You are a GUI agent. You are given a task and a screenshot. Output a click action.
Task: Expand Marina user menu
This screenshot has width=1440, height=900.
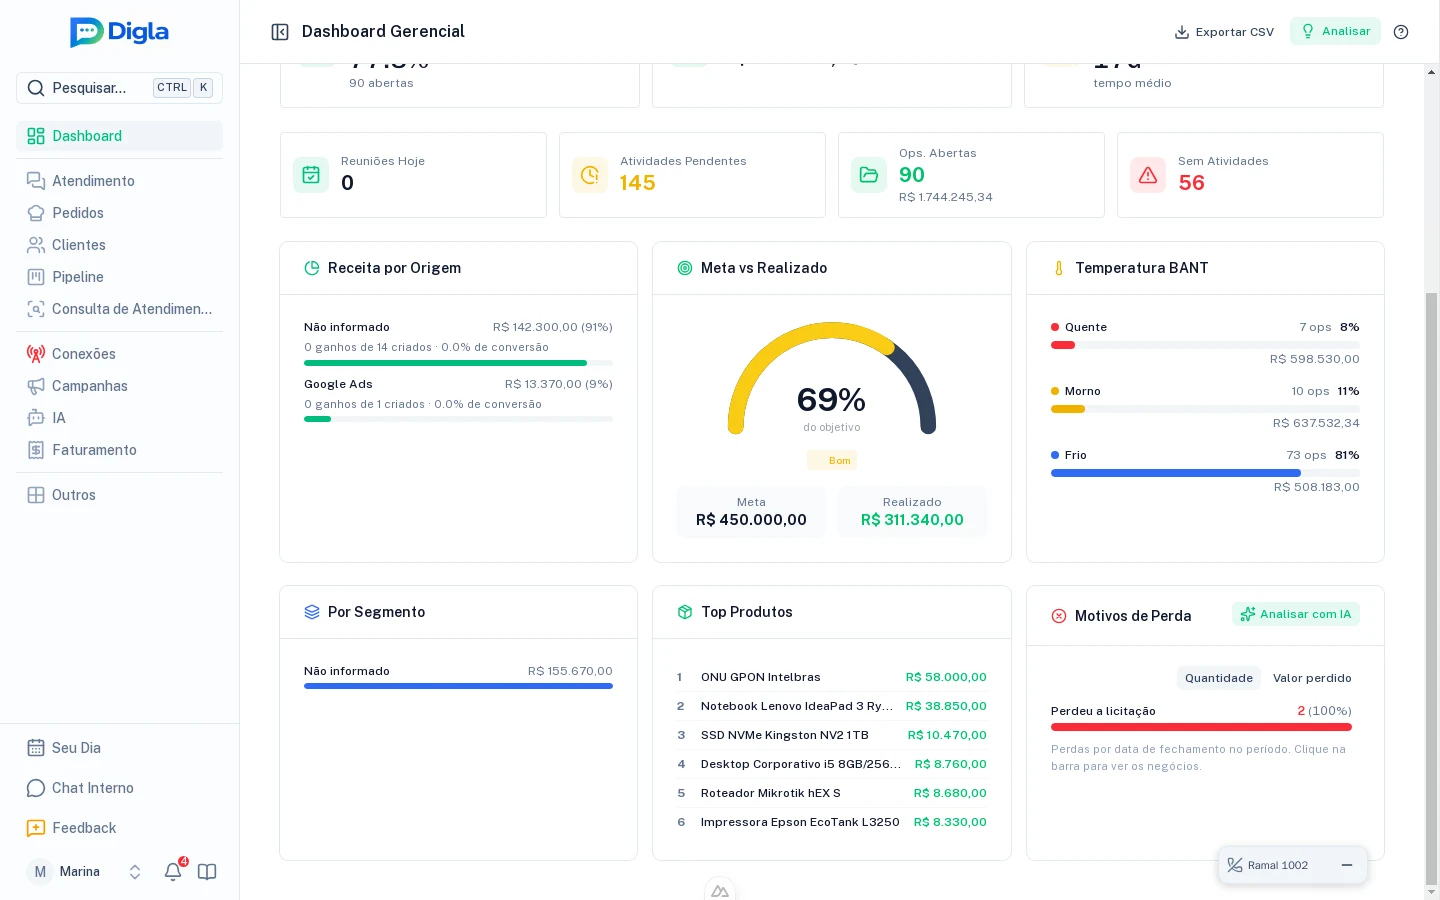(85, 871)
